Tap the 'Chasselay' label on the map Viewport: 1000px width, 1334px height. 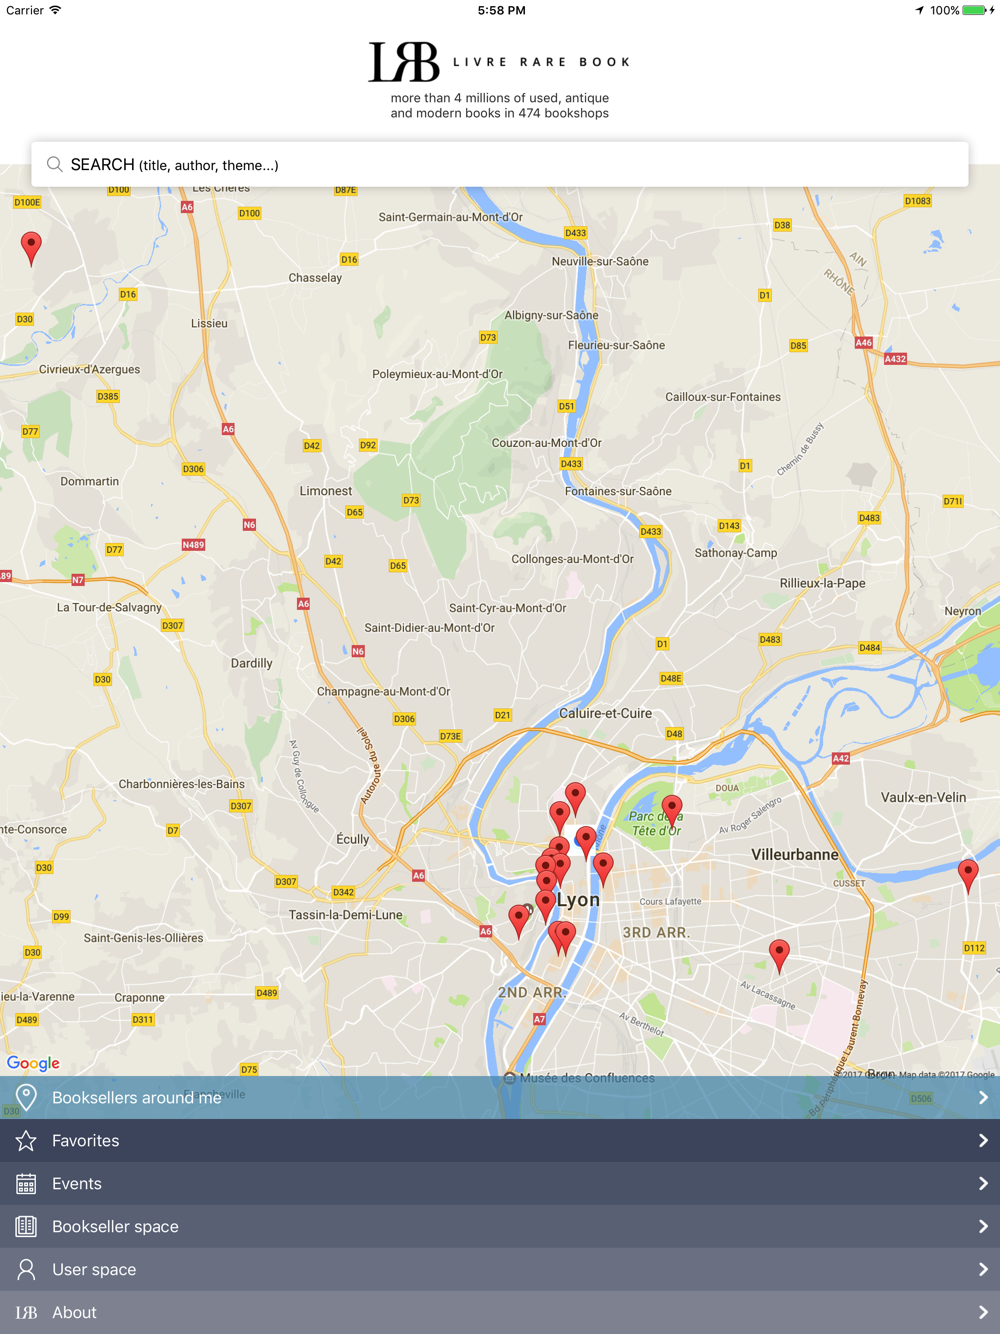[x=315, y=278]
